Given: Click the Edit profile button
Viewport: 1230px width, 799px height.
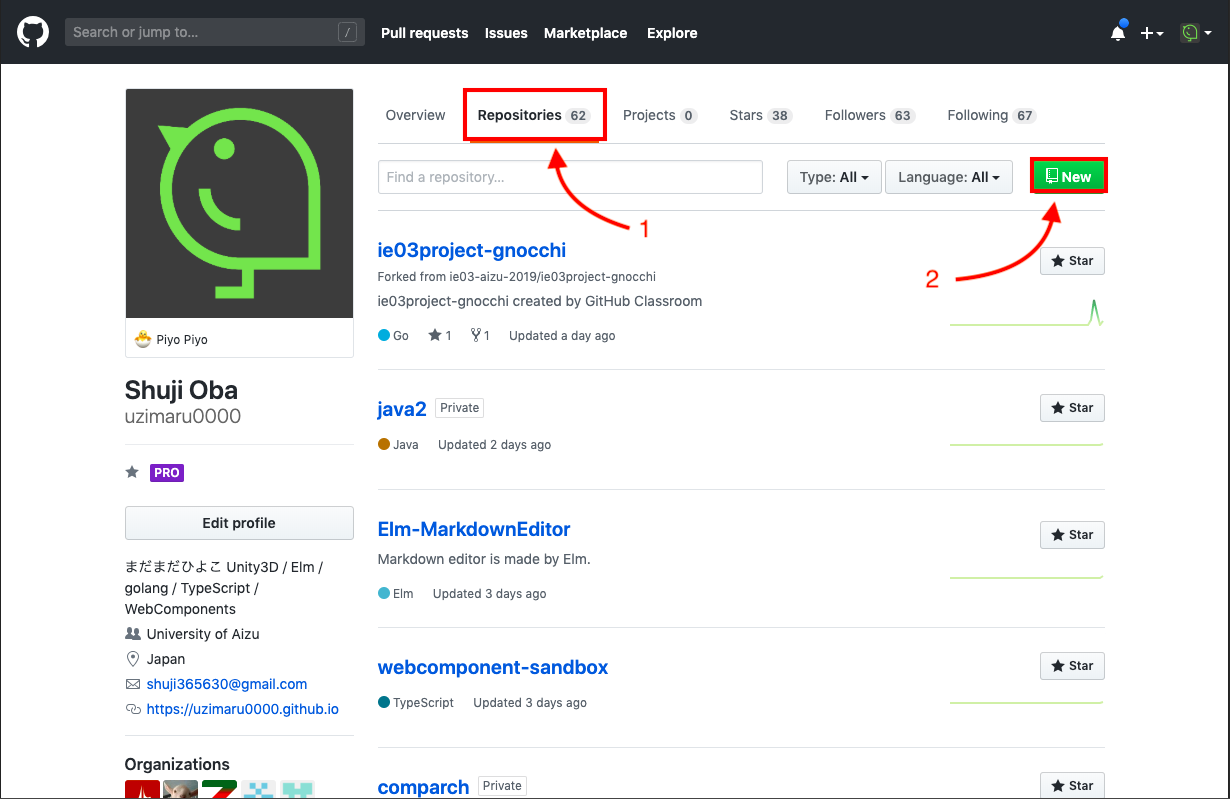Looking at the screenshot, I should (239, 523).
